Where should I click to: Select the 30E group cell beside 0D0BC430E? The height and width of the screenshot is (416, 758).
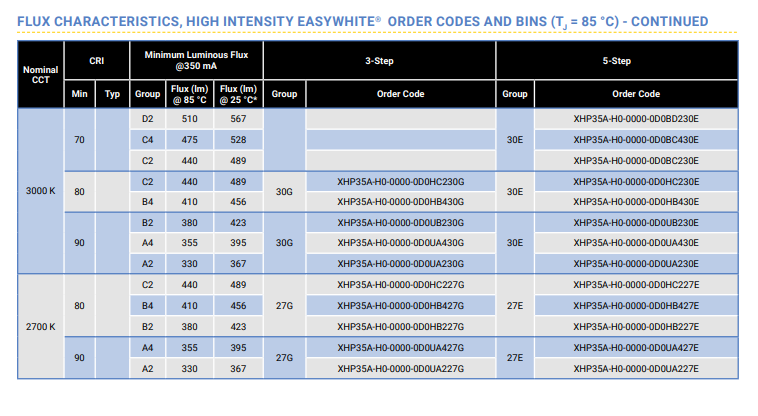tap(515, 140)
